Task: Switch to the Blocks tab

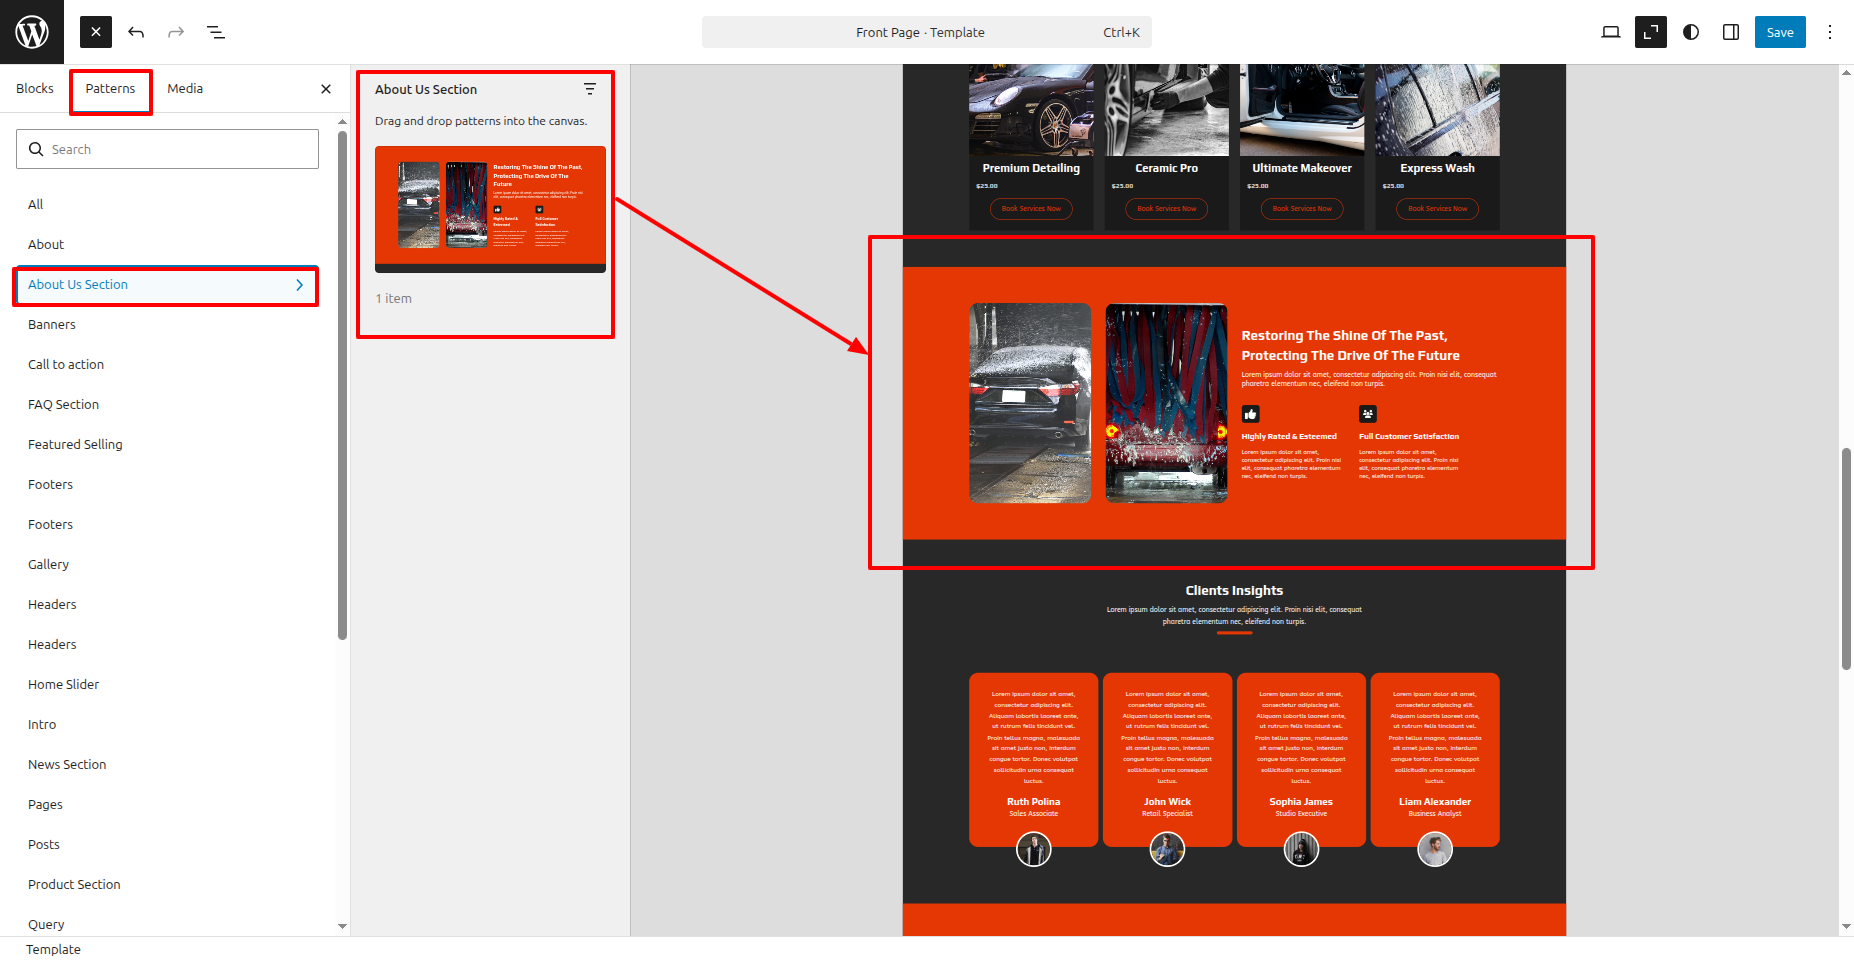Action: [x=35, y=89]
